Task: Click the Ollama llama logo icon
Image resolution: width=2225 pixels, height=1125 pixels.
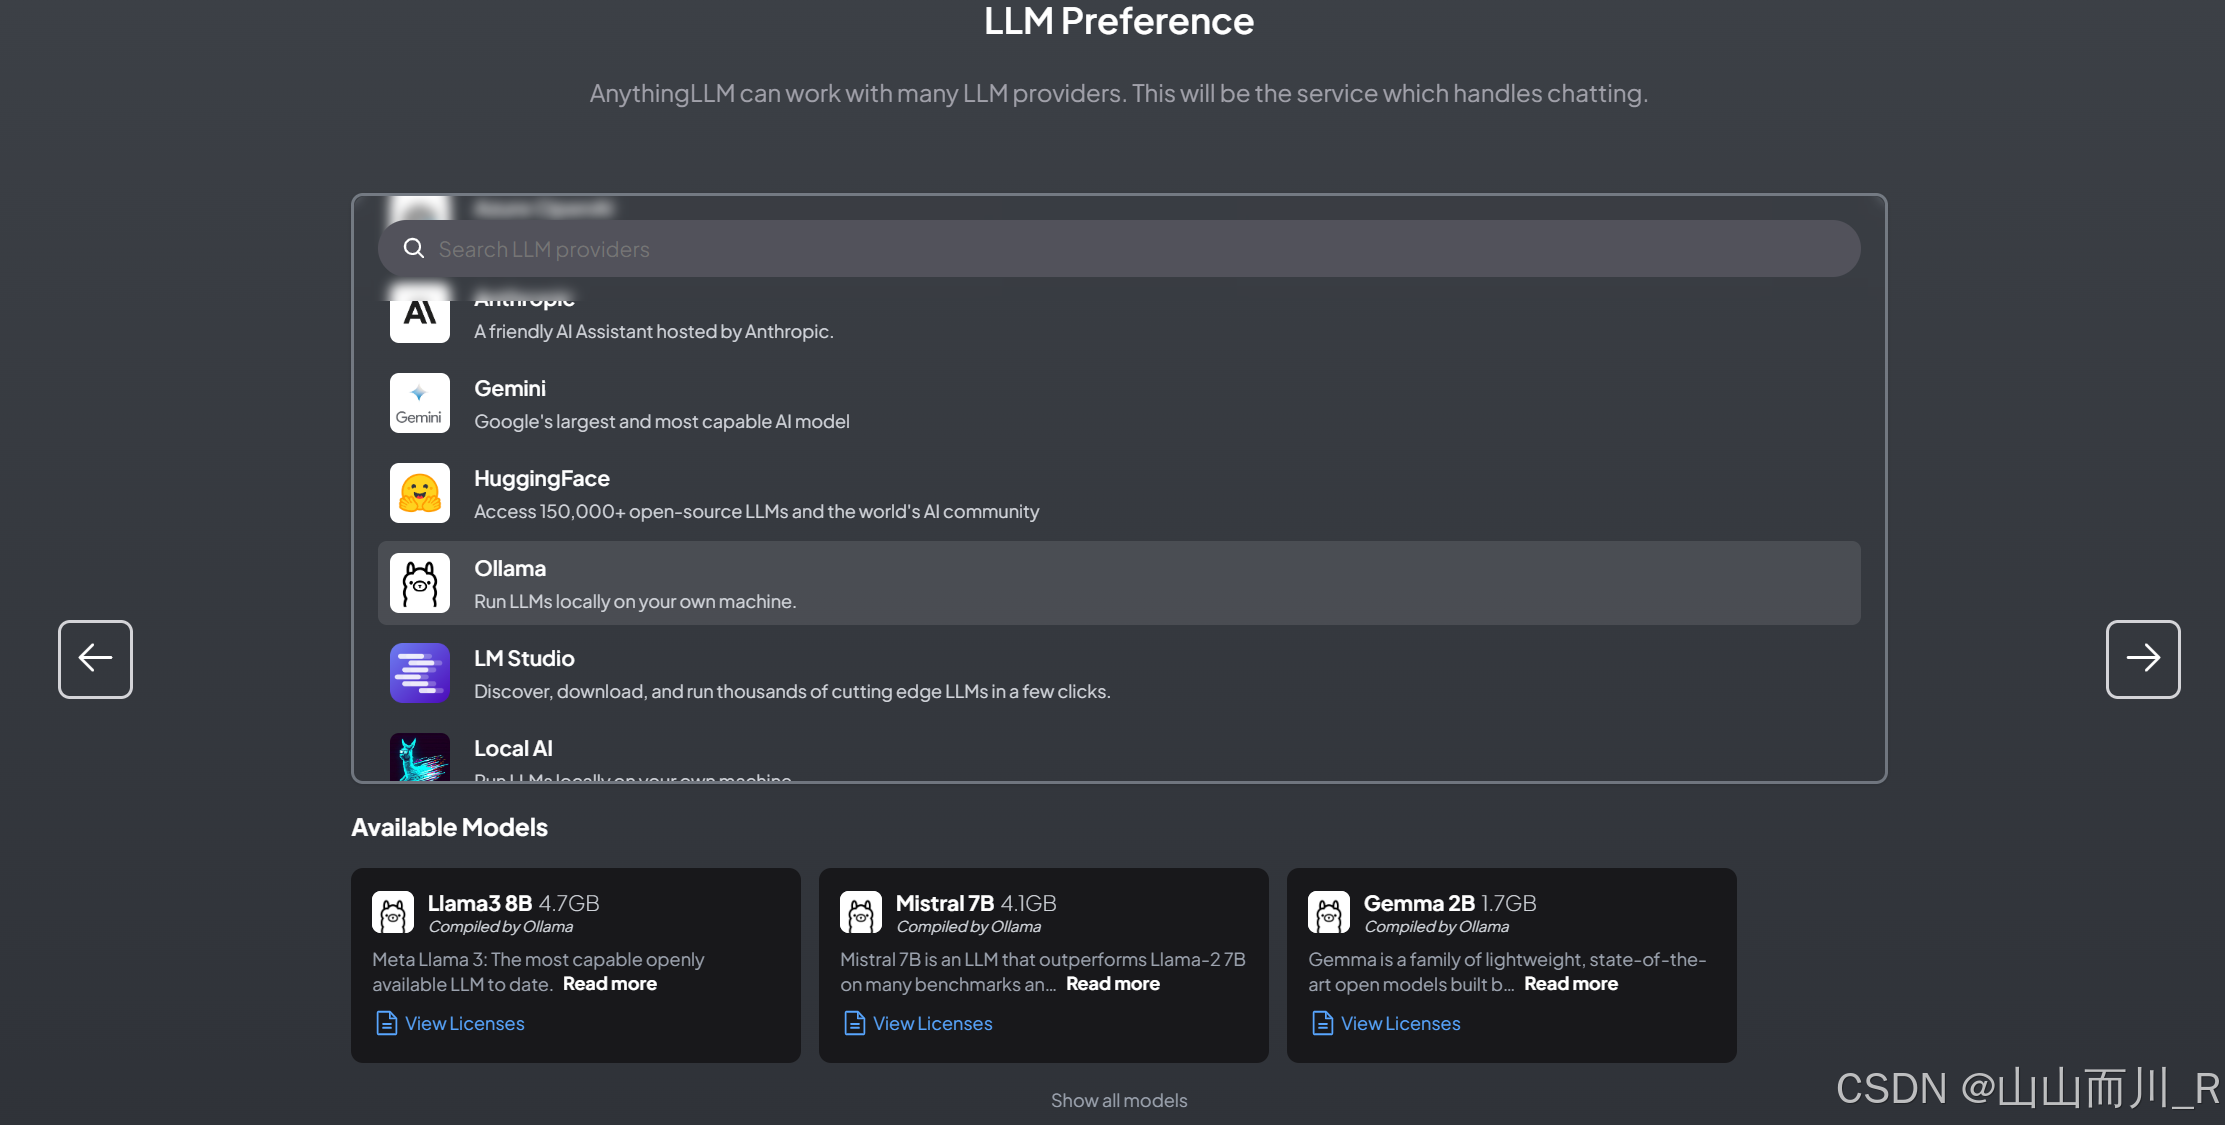Action: click(419, 583)
